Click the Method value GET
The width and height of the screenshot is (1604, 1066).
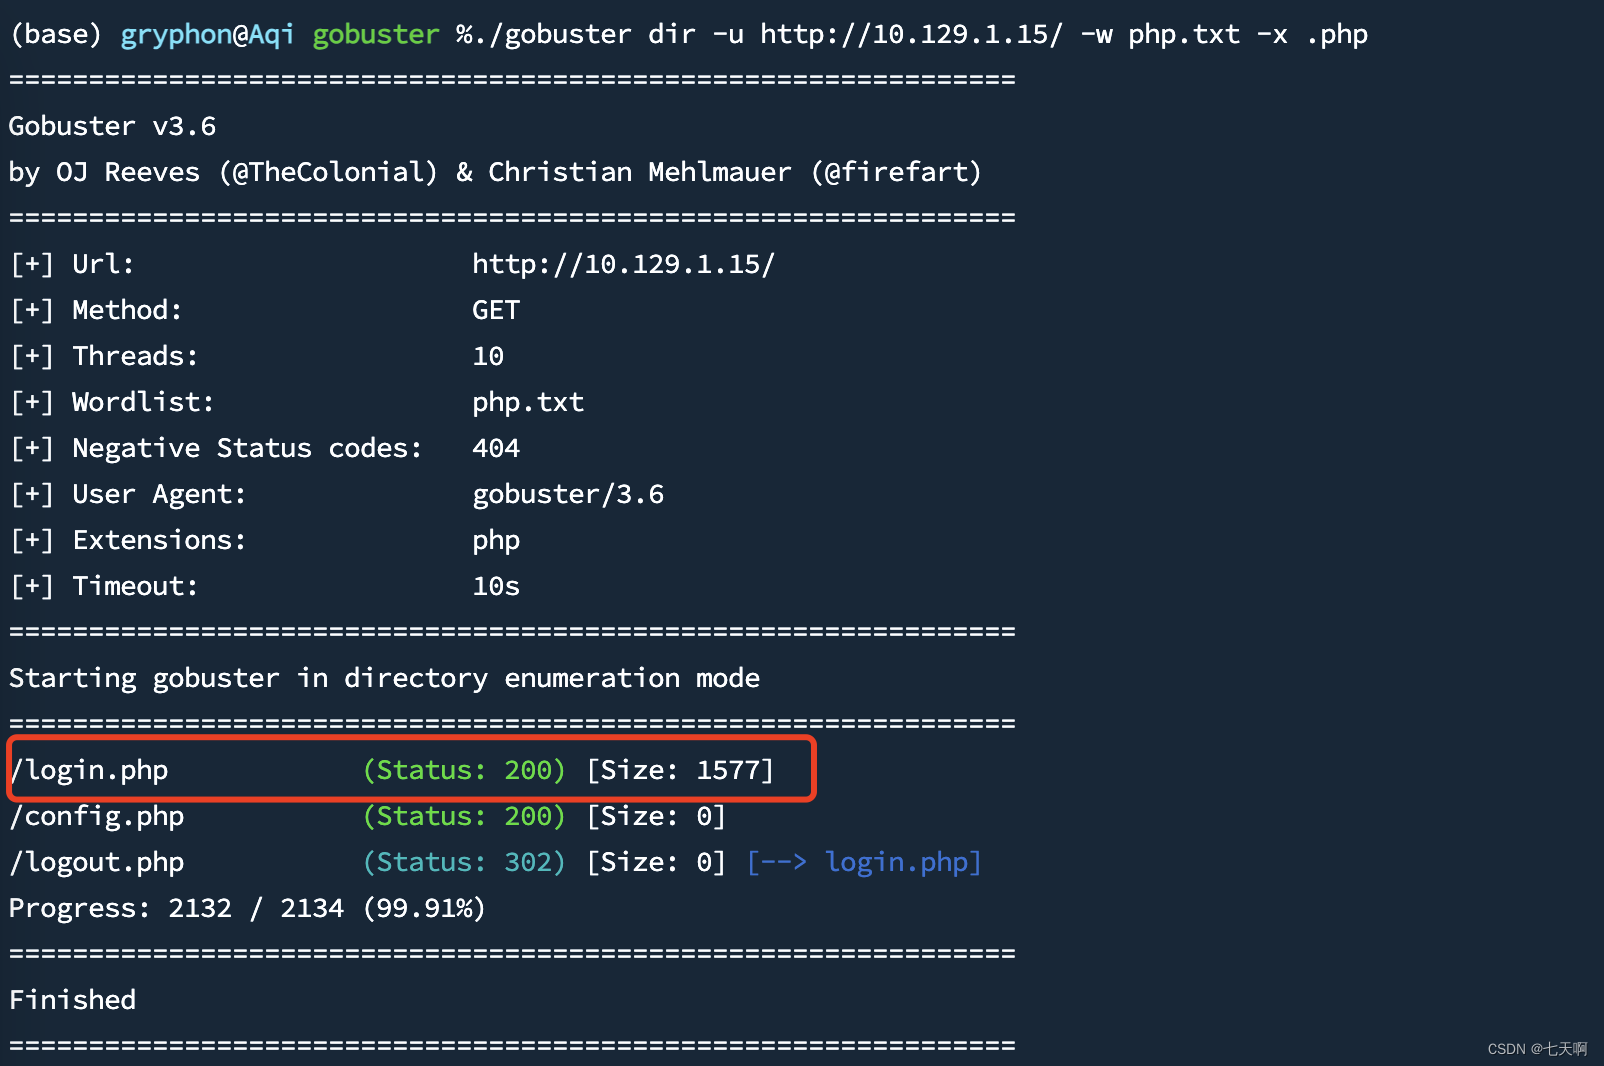(496, 310)
